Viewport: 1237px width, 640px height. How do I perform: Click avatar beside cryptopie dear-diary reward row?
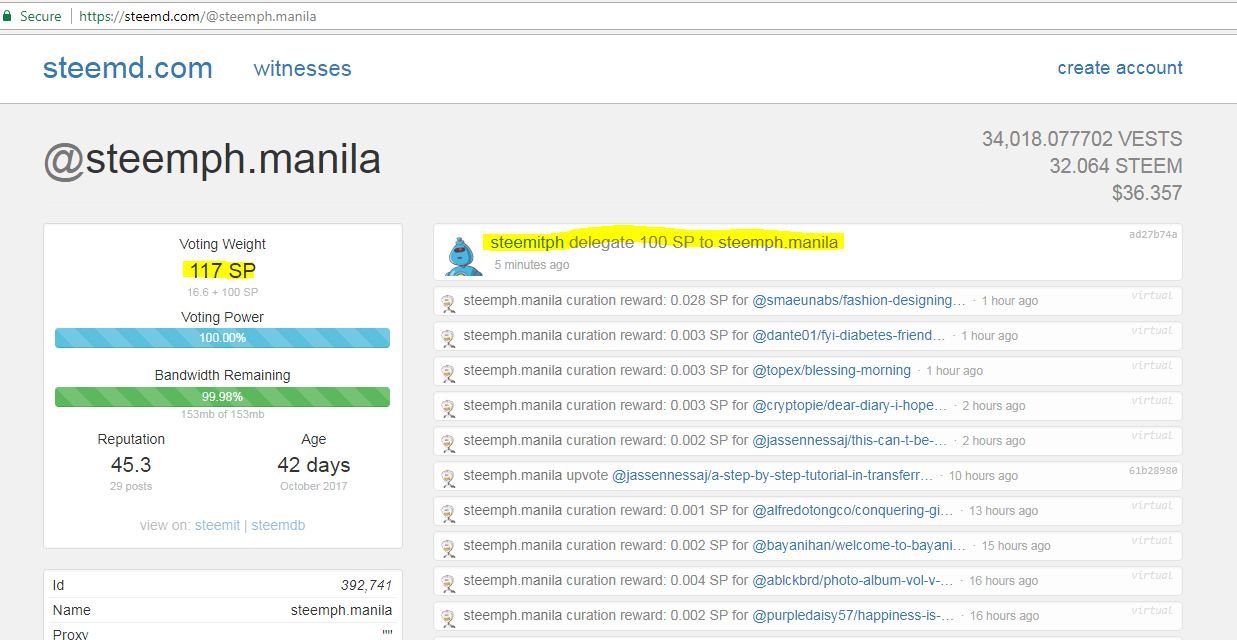(x=449, y=406)
